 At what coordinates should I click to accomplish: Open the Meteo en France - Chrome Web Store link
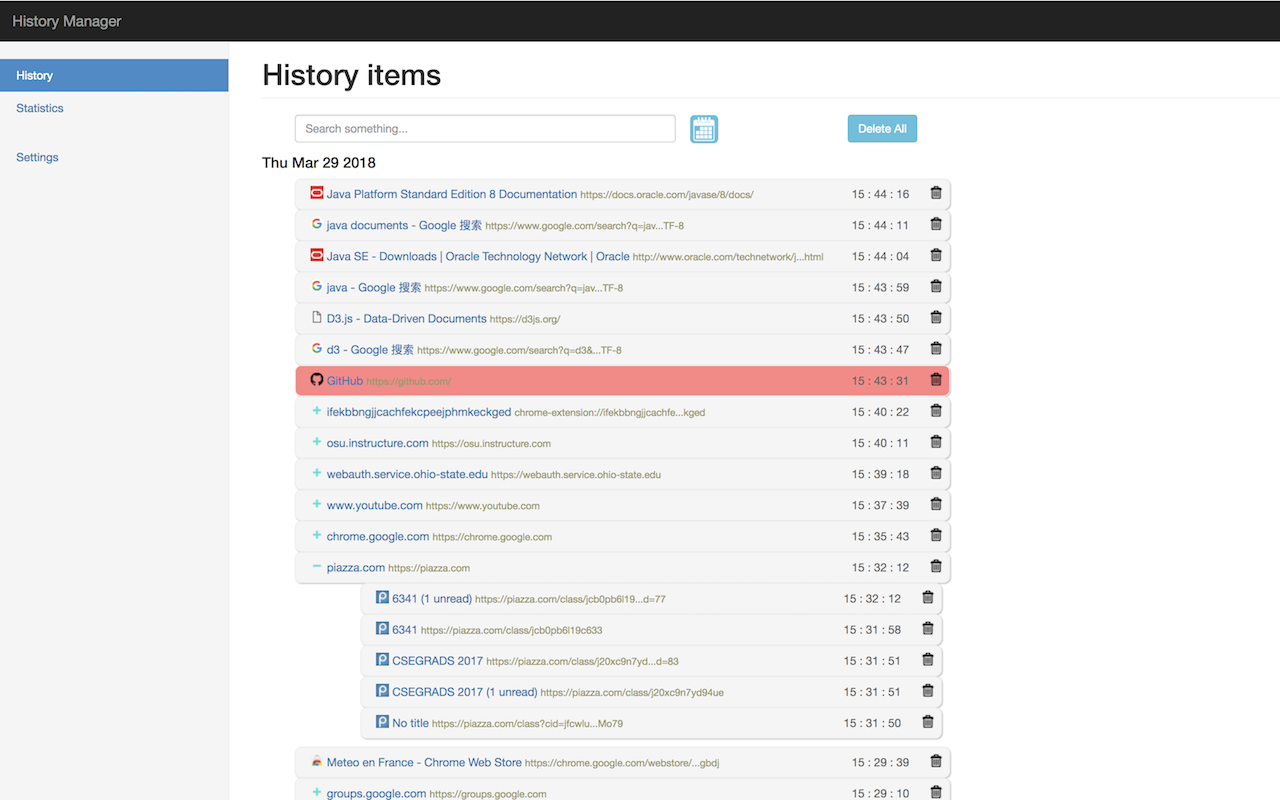pos(424,762)
